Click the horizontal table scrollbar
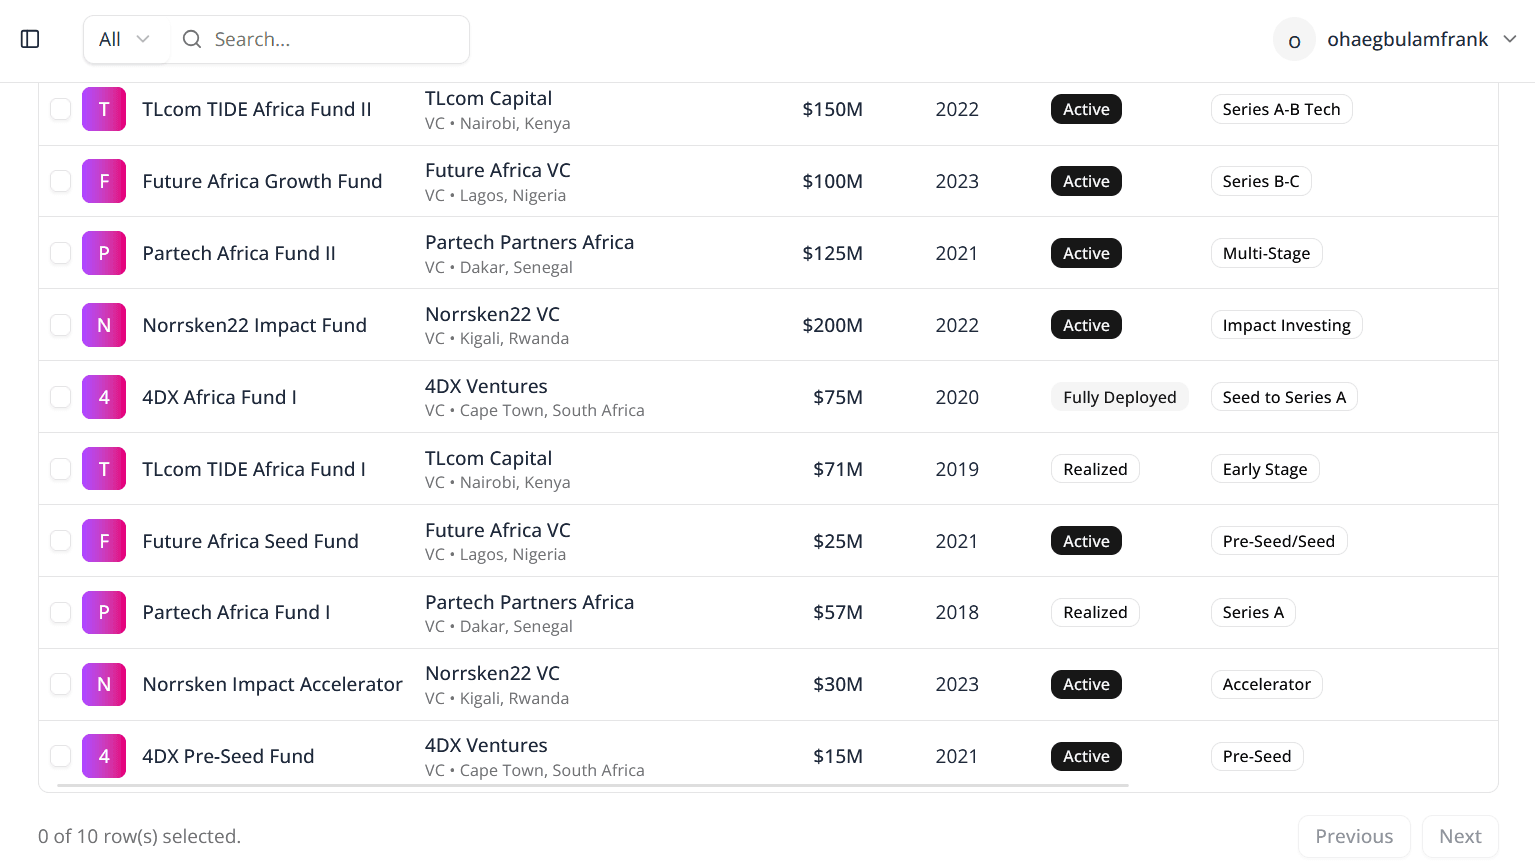 (593, 786)
